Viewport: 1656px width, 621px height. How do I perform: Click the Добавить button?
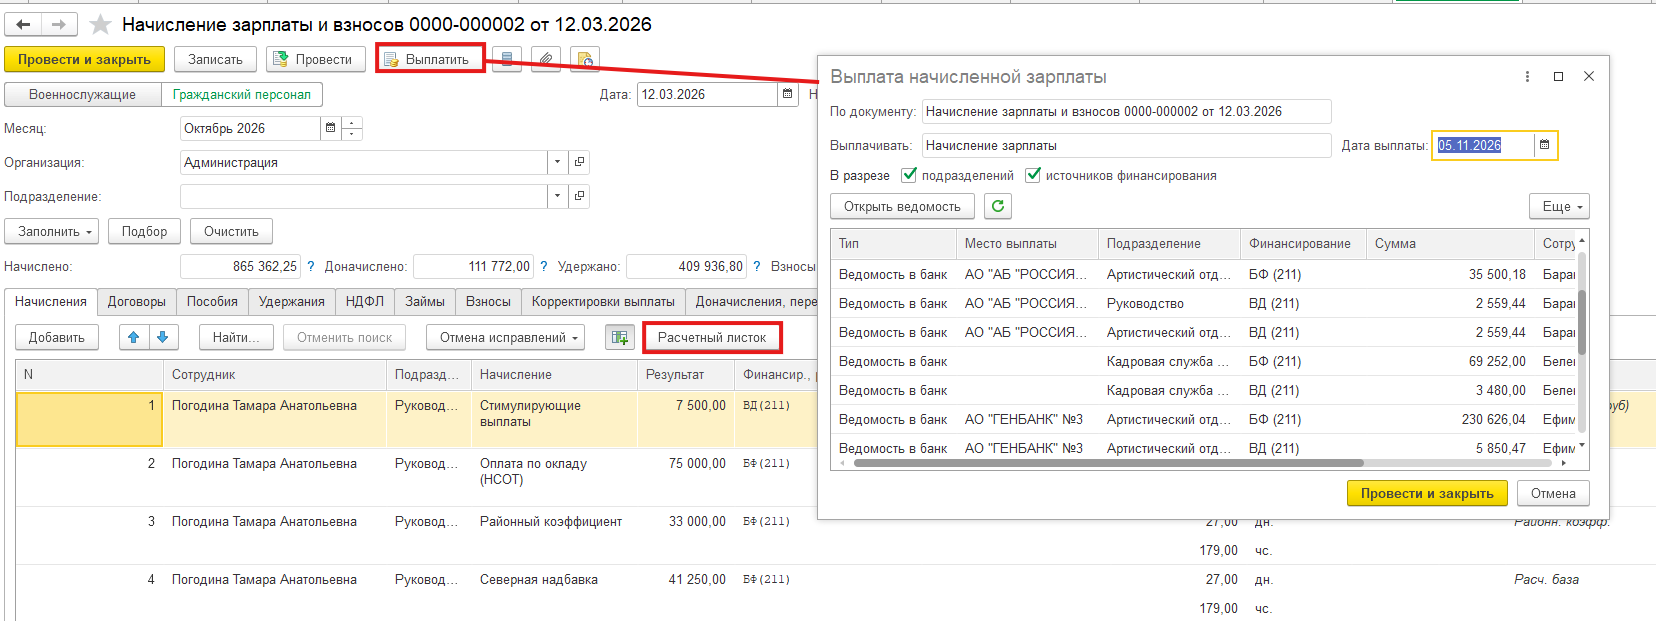click(x=57, y=337)
